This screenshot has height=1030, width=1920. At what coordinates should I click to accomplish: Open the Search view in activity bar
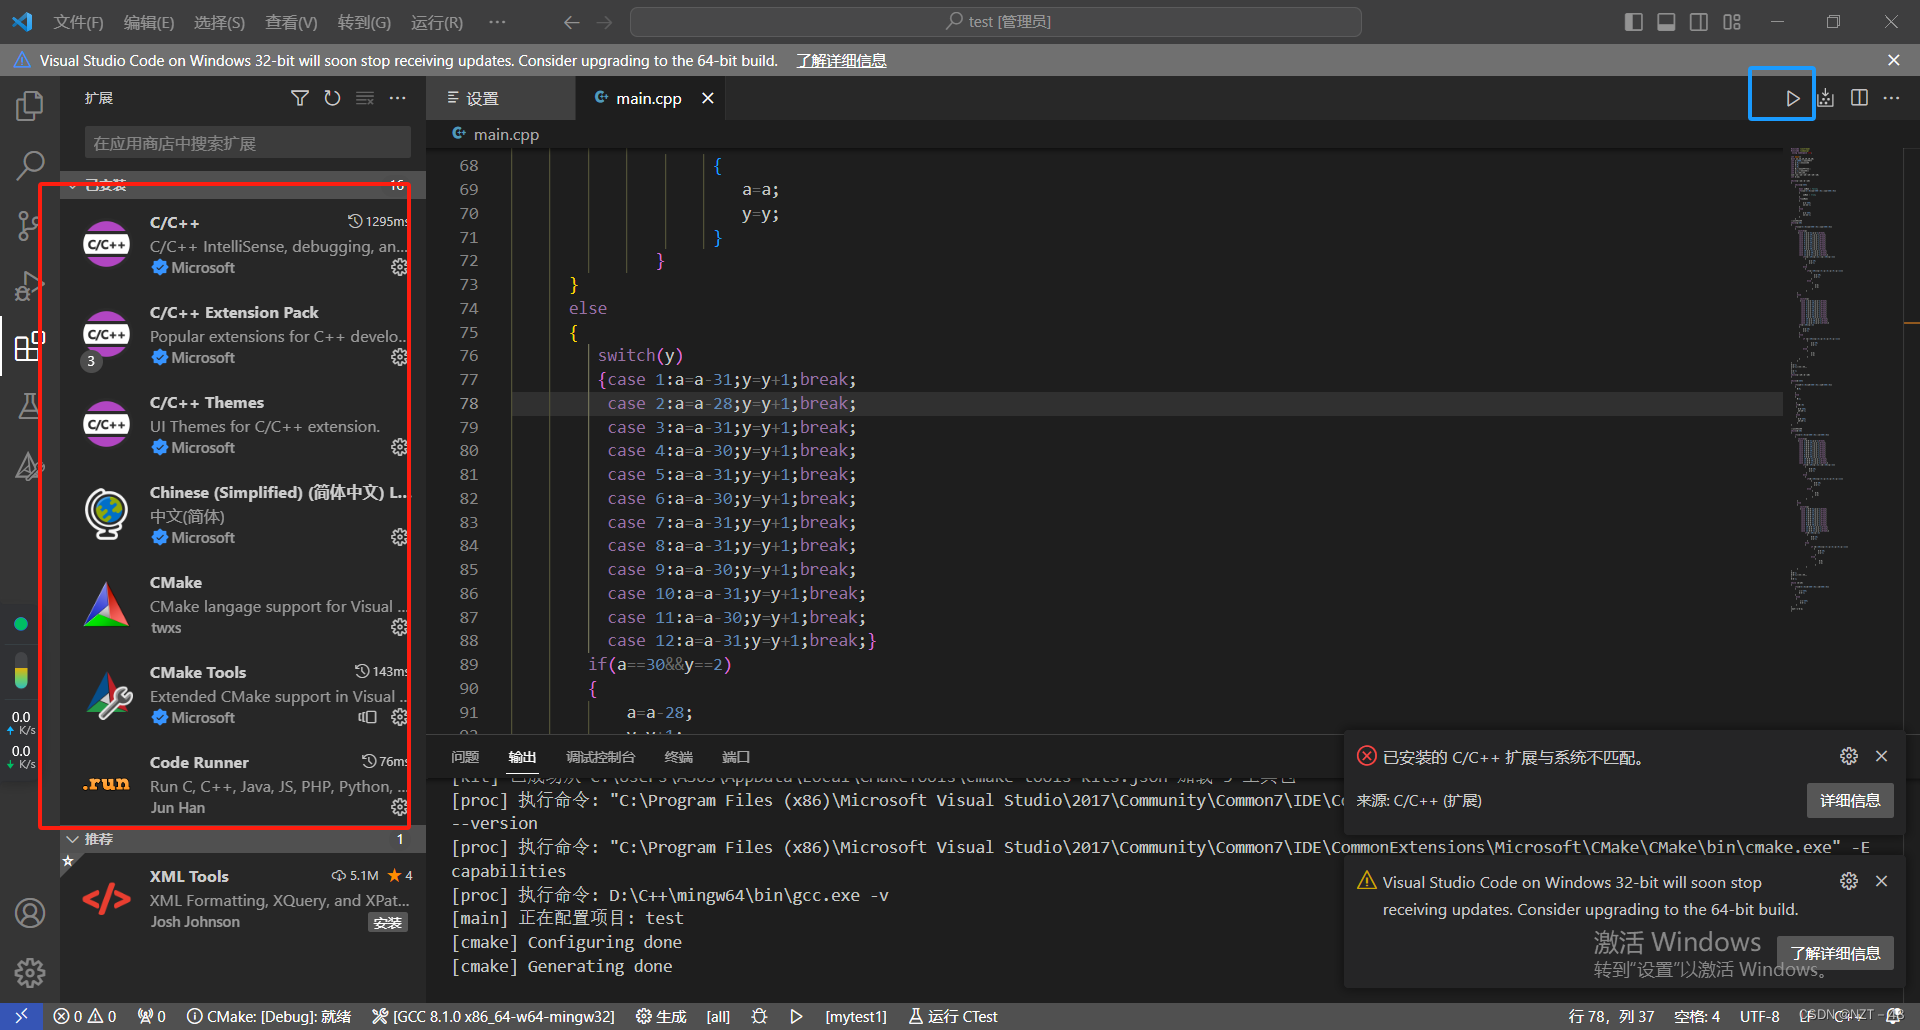(30, 165)
